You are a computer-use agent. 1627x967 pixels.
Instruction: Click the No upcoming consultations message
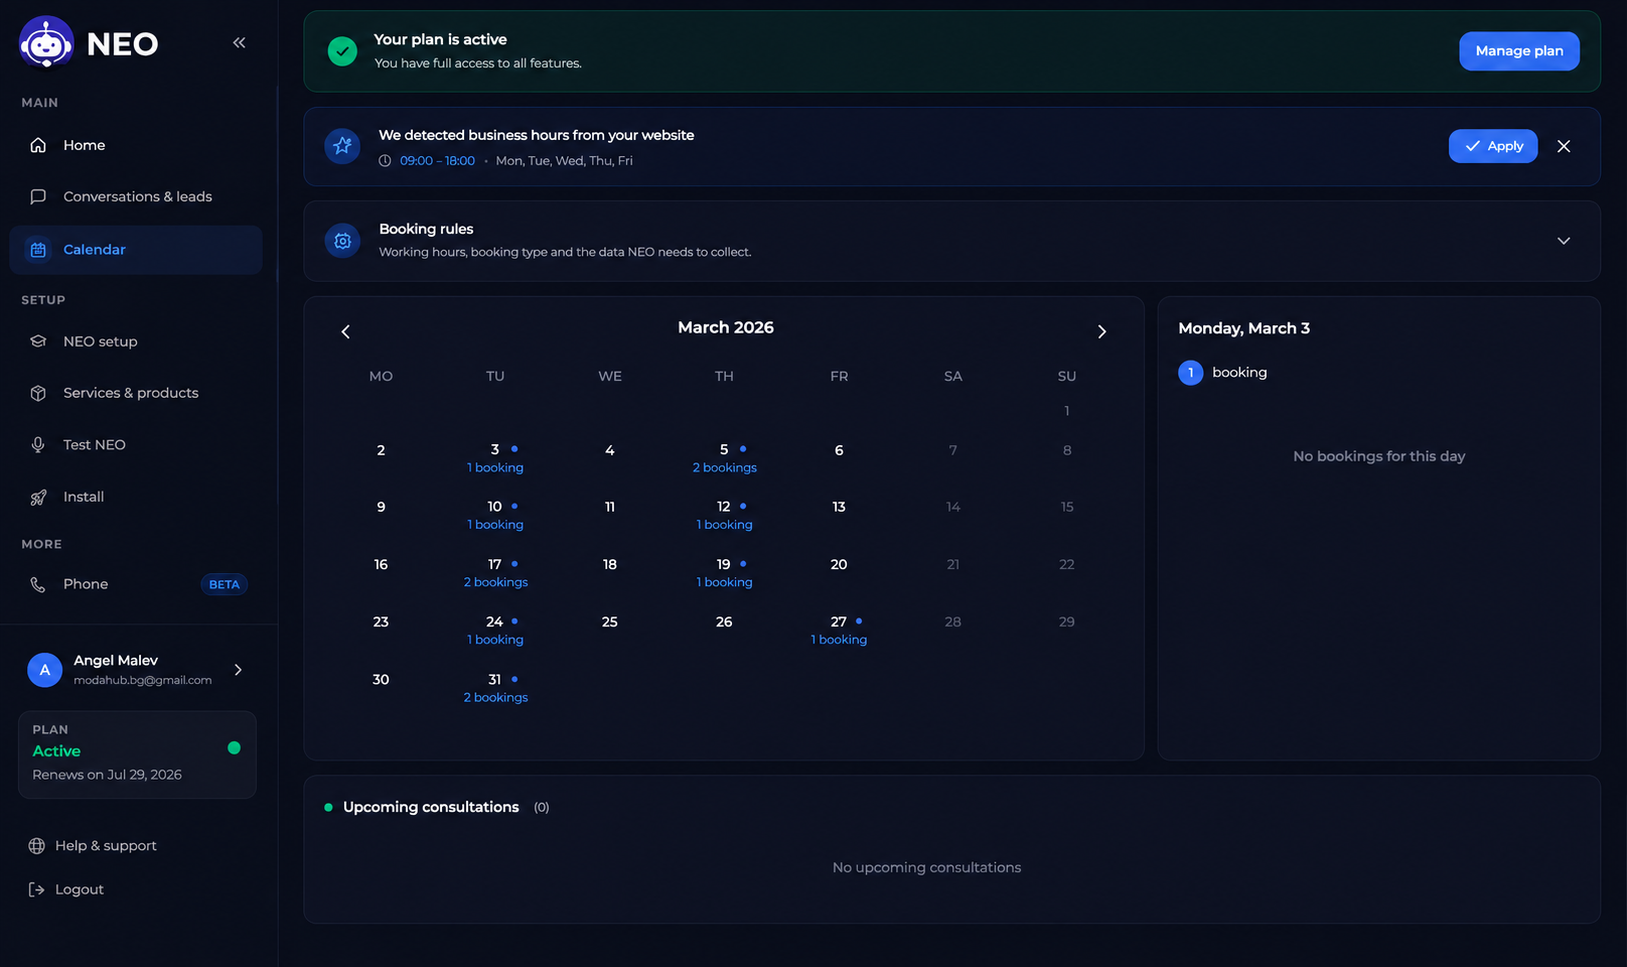tap(927, 868)
